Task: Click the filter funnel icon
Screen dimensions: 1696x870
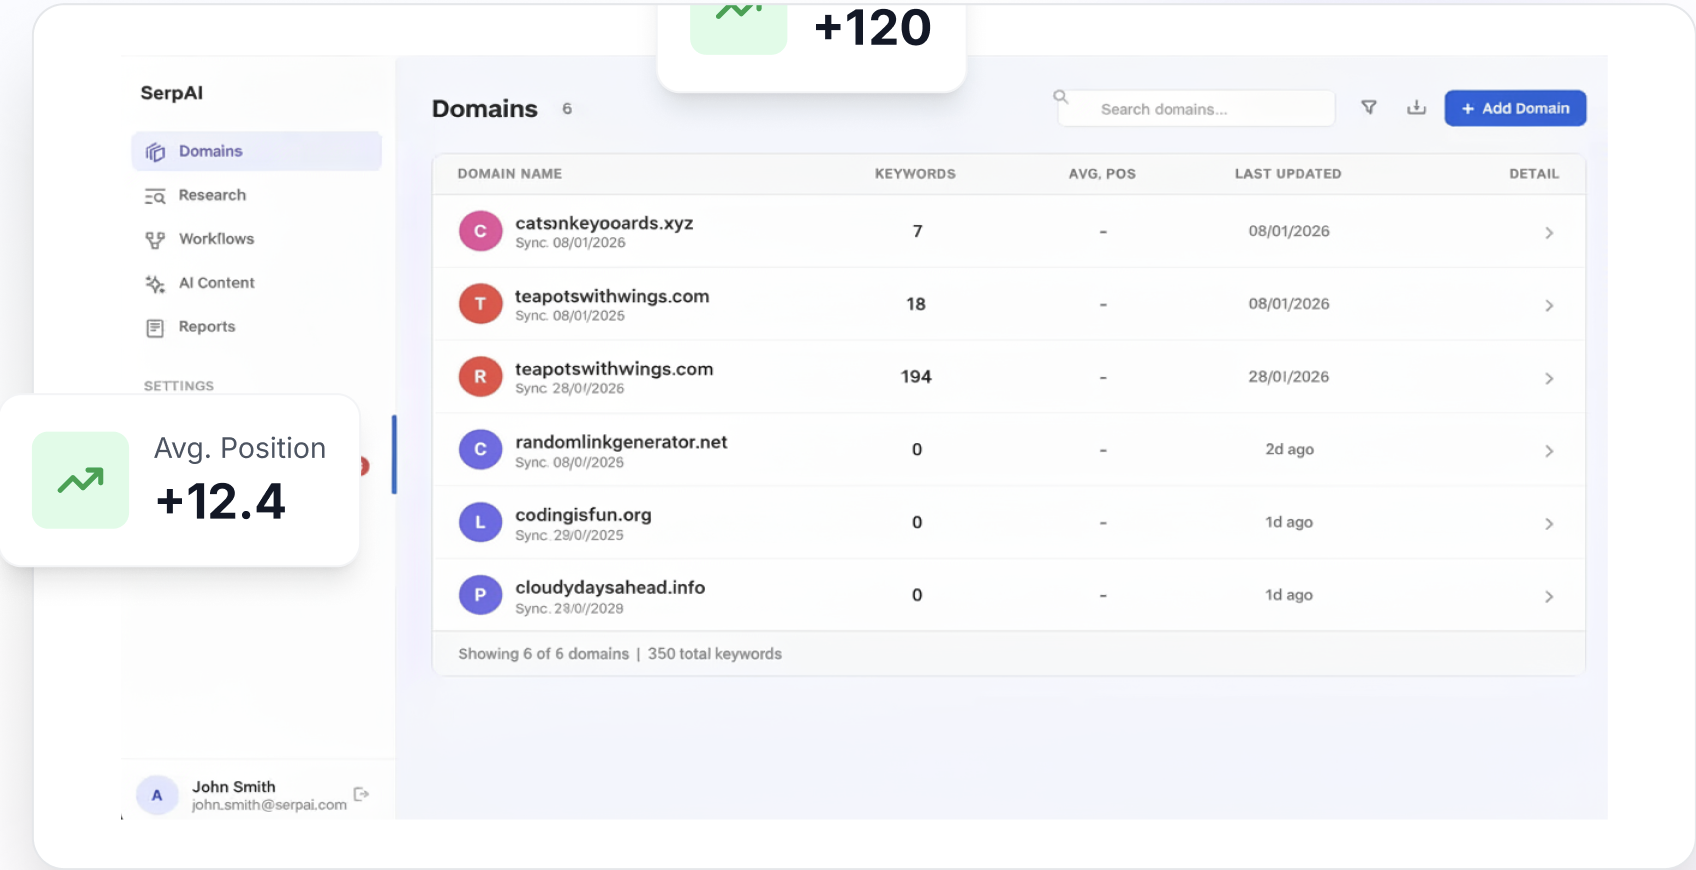Action: 1369,108
